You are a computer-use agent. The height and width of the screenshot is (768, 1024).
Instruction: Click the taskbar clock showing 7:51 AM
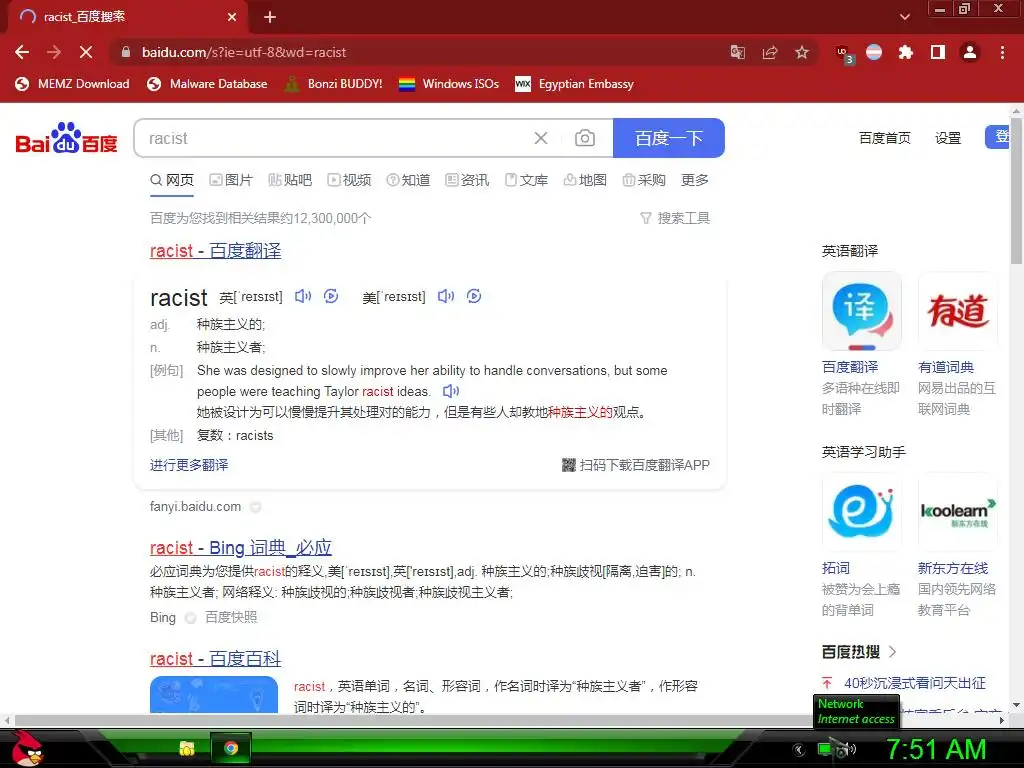(936, 750)
